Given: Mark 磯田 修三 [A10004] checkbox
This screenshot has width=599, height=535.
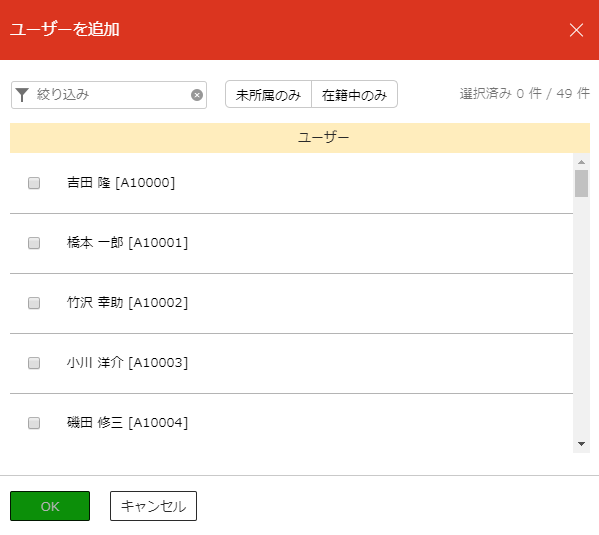Looking at the screenshot, I should pos(34,423).
